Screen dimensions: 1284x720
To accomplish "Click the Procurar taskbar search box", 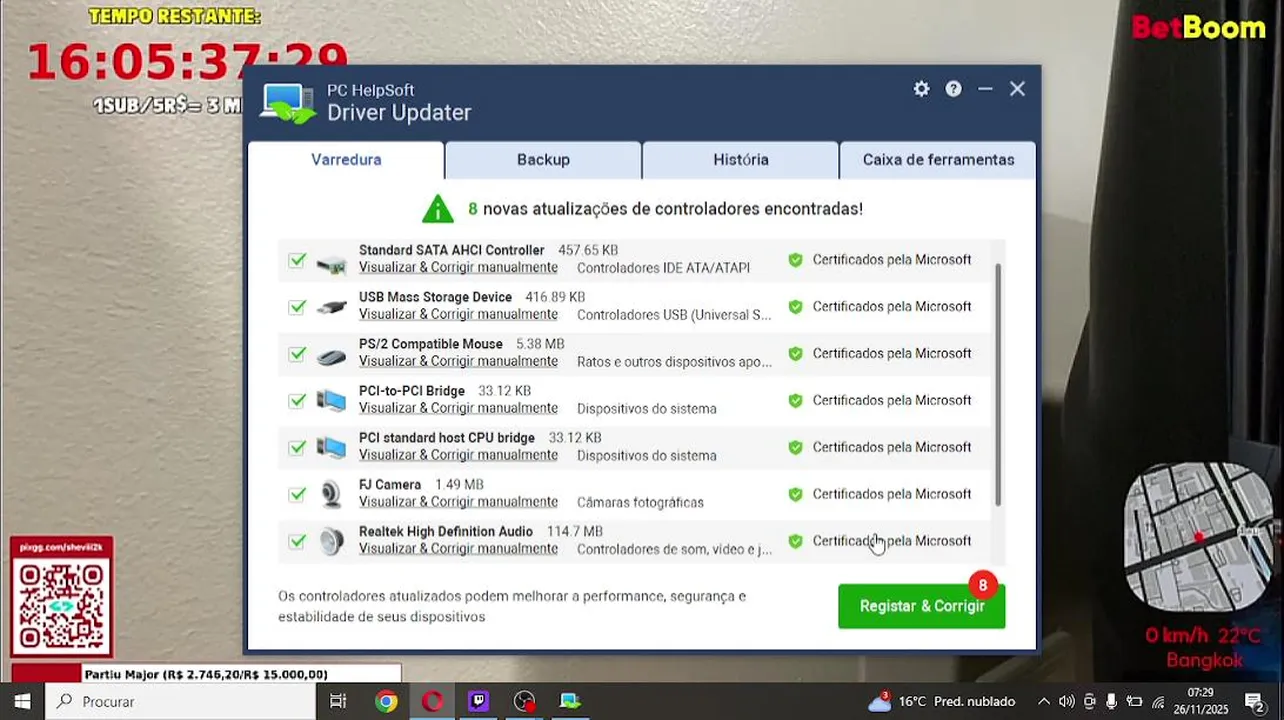I will click(180, 701).
